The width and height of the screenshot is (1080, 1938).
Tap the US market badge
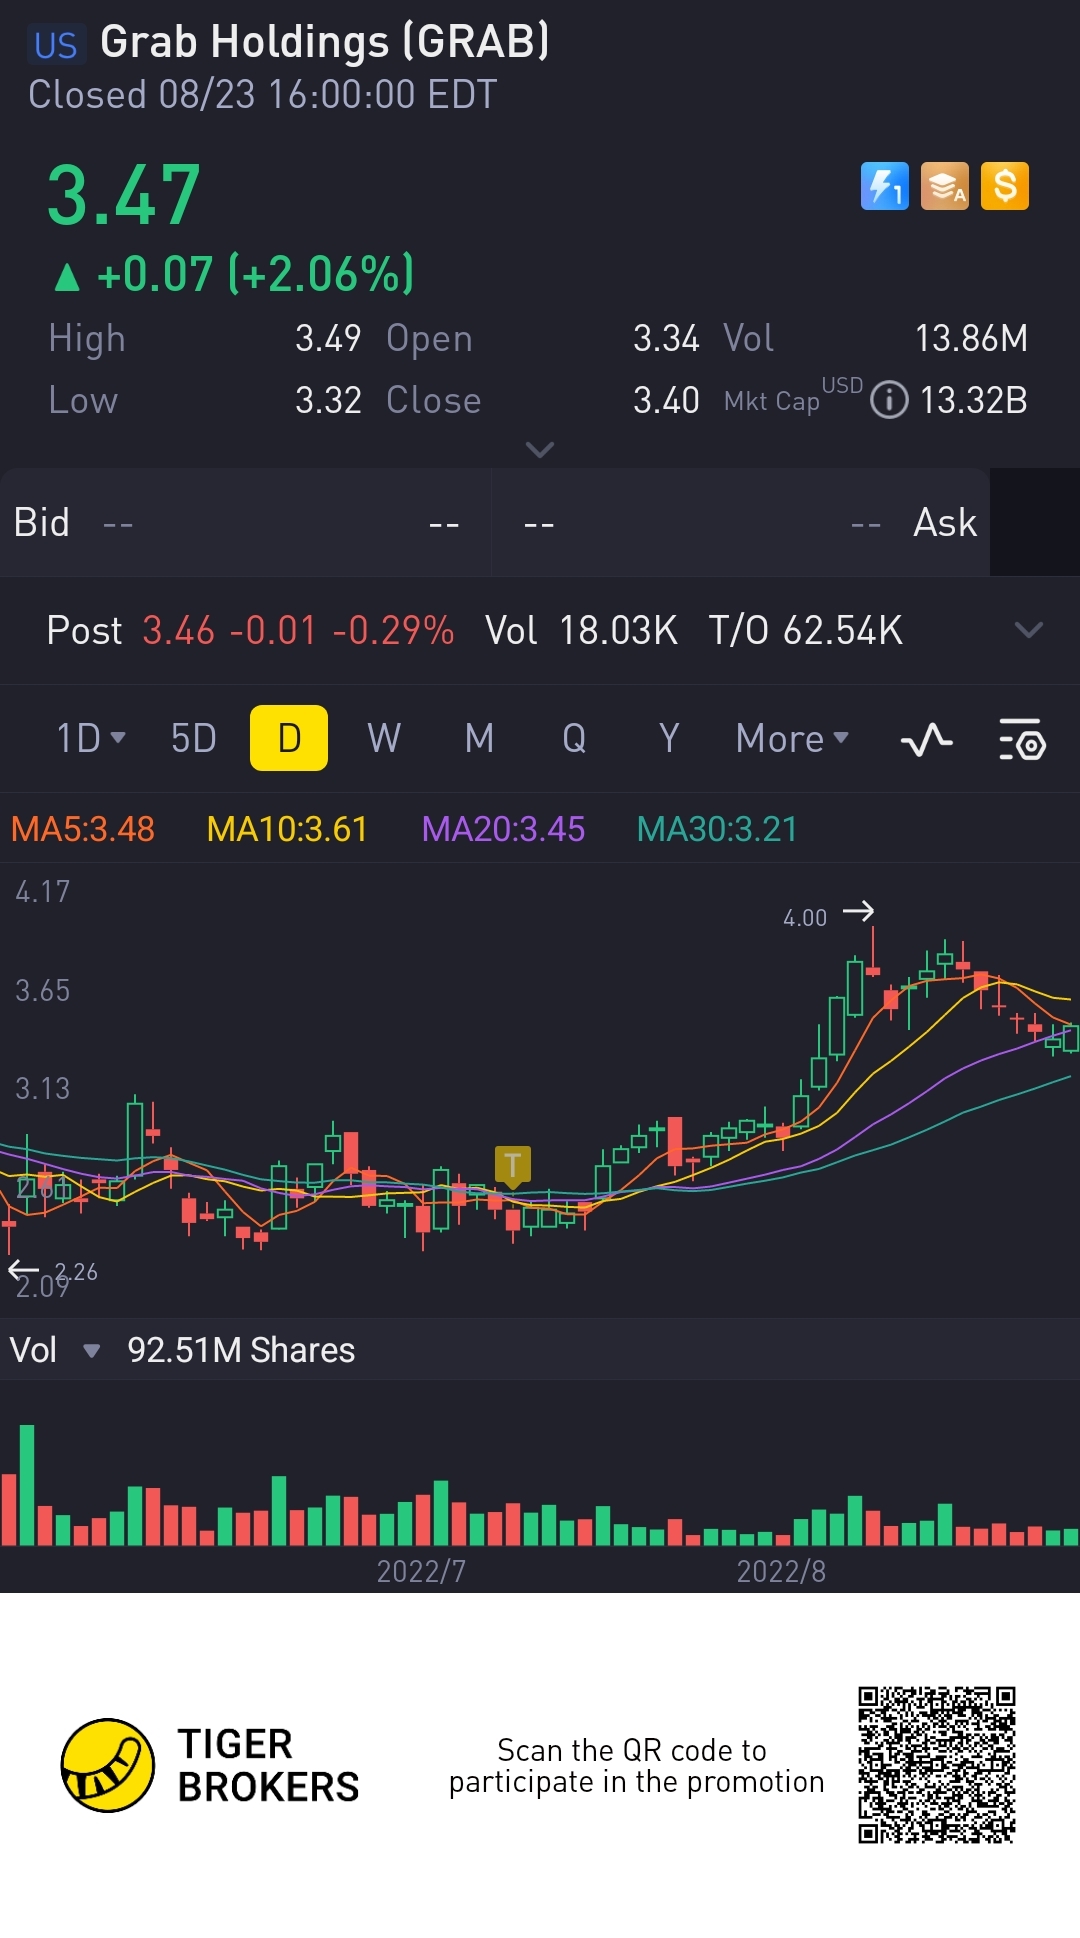pyautogui.click(x=55, y=45)
